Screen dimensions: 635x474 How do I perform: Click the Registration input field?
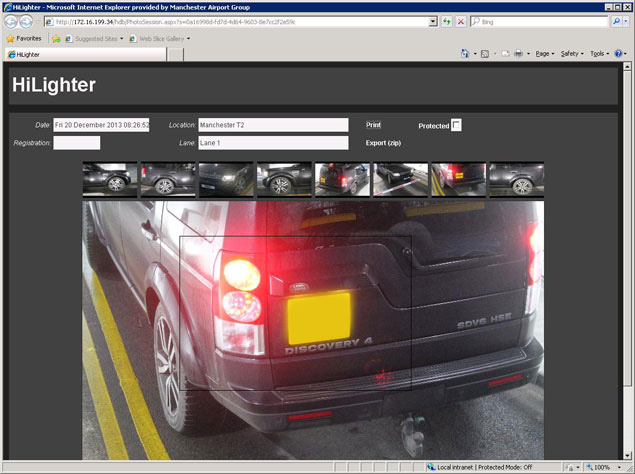tap(76, 143)
